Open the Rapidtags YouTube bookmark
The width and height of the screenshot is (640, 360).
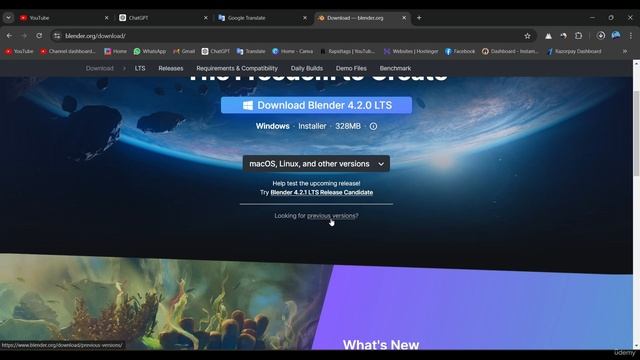click(x=347, y=51)
